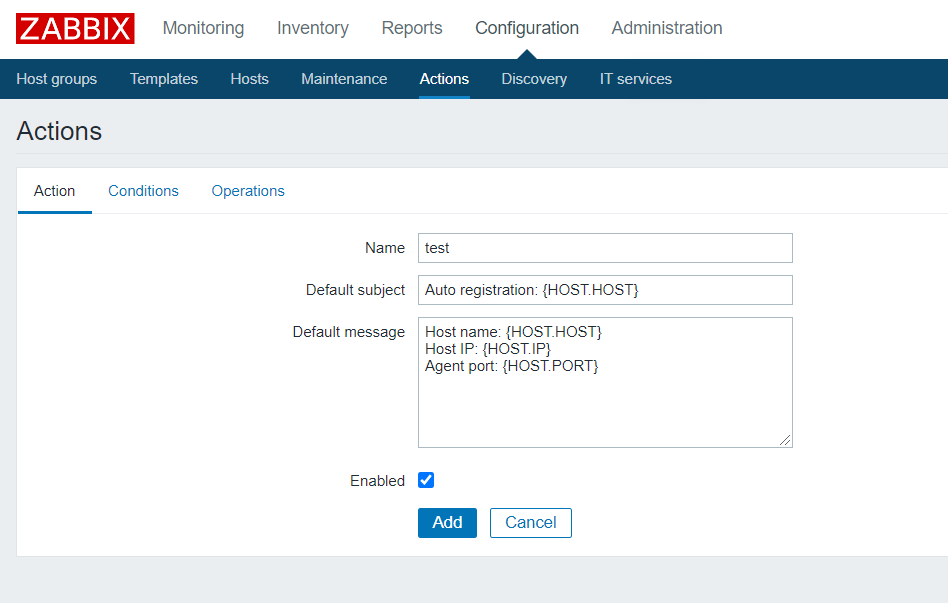
Task: Select the Actions submenu item
Action: pyautogui.click(x=444, y=79)
